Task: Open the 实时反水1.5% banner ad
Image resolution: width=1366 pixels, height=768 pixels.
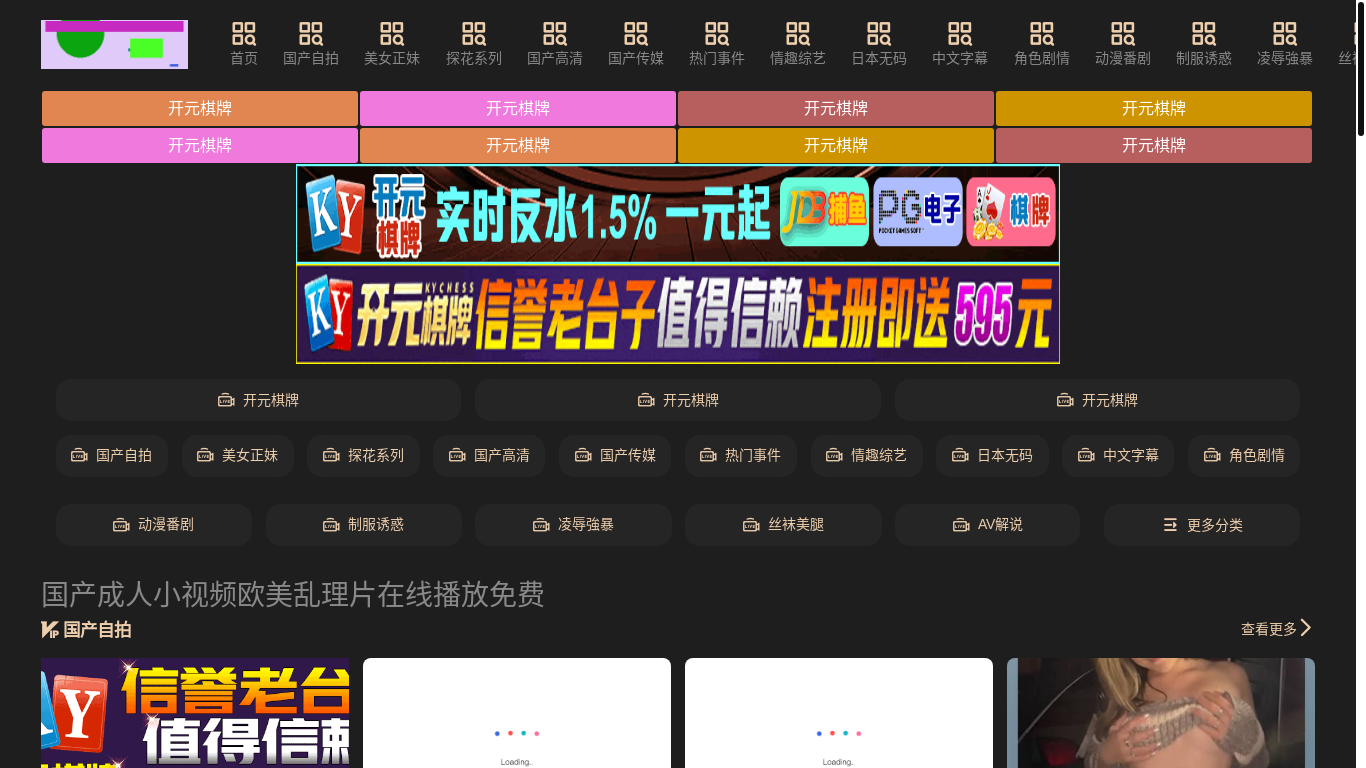Action: [678, 214]
